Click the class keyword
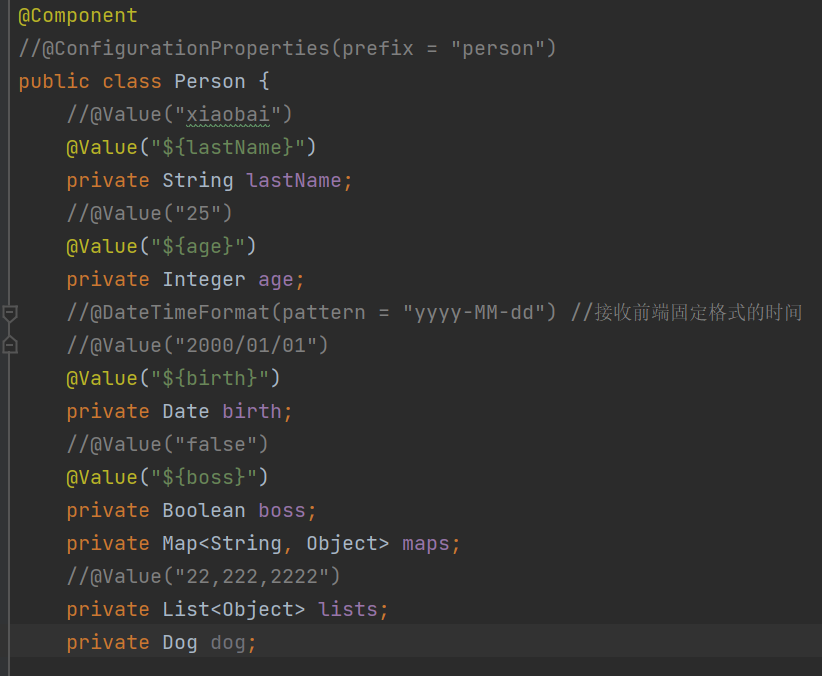Viewport: 822px width, 676px height. coord(132,82)
